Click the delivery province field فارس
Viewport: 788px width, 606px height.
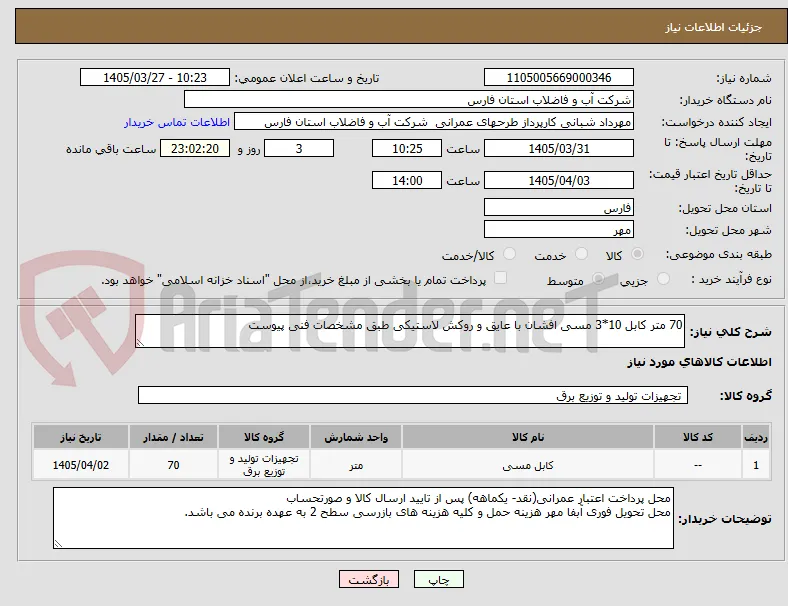tap(559, 207)
